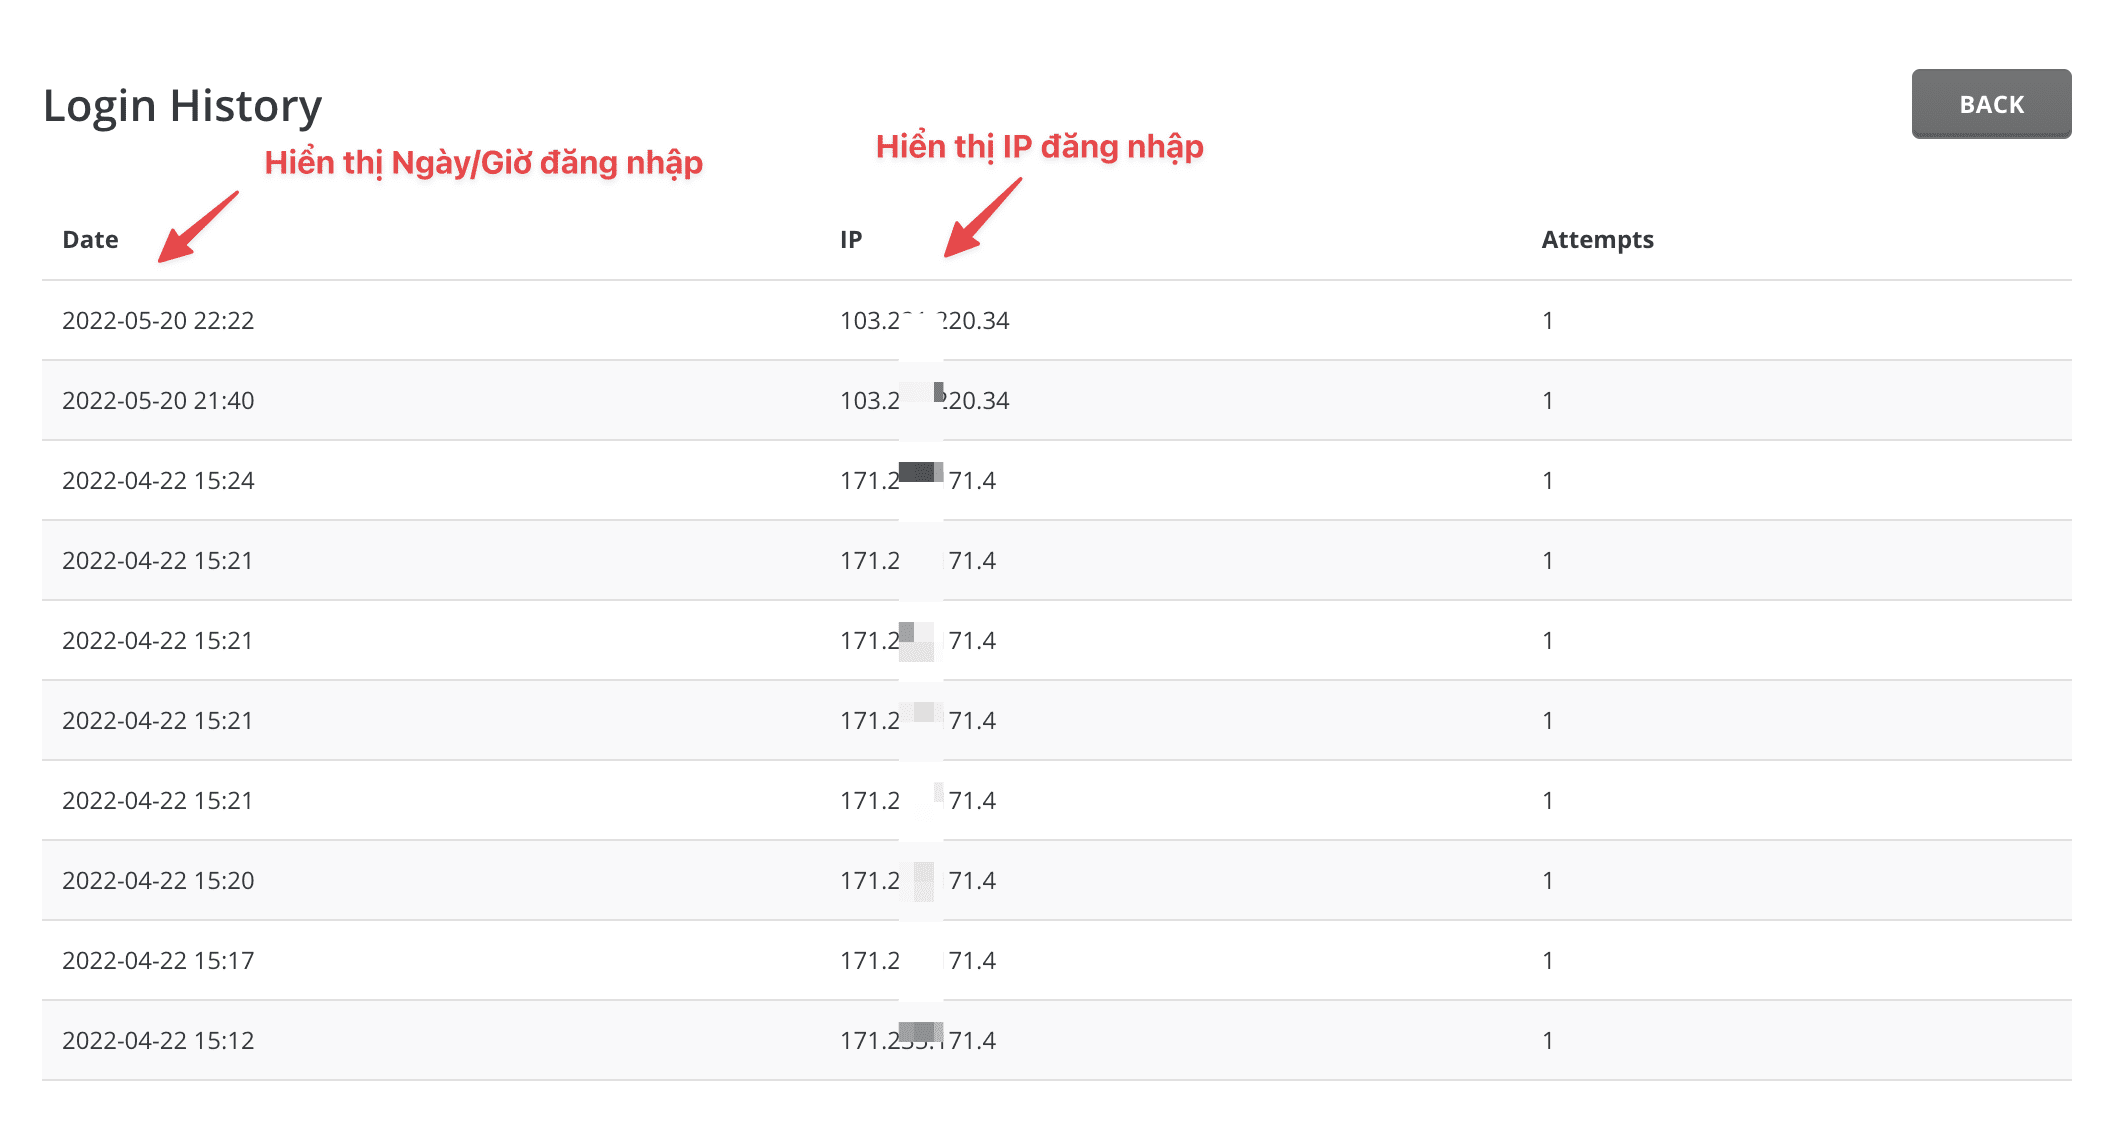Select the oldest entry dated 2022-04-22 15:12
2102x1124 pixels.
(158, 1040)
